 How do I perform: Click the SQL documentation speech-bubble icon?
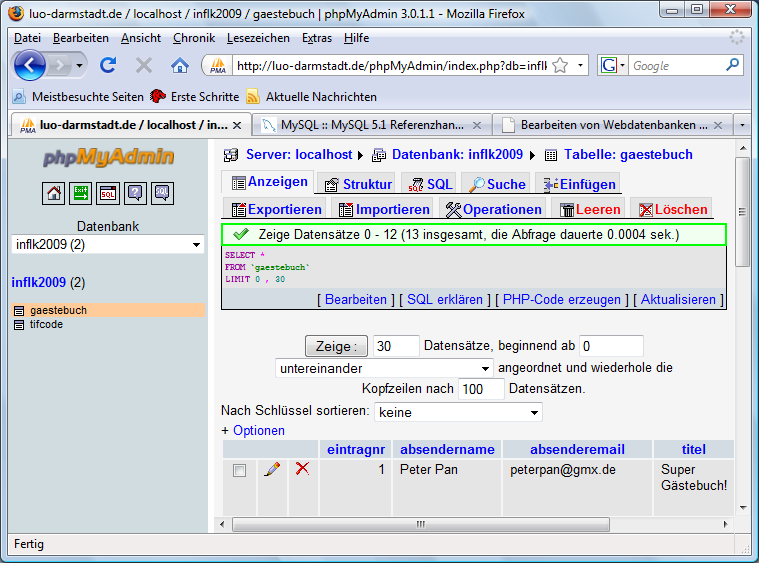[162, 193]
